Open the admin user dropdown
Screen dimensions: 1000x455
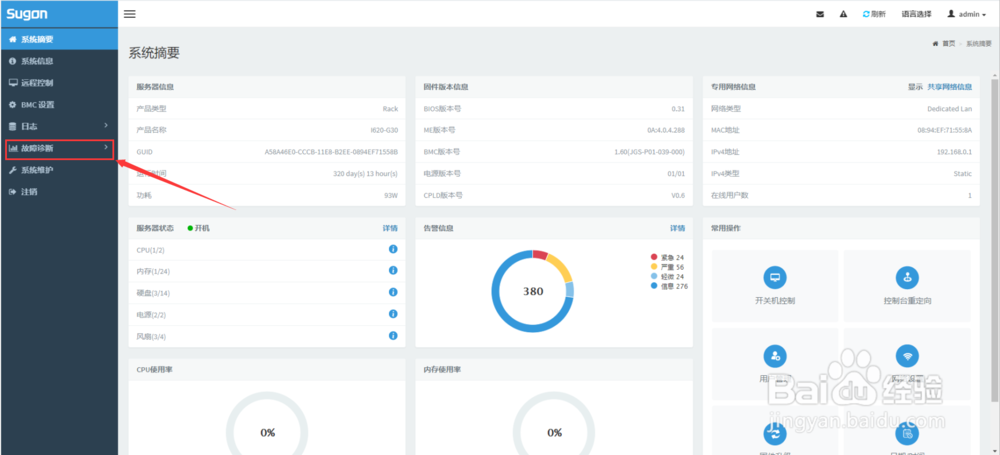click(x=967, y=14)
